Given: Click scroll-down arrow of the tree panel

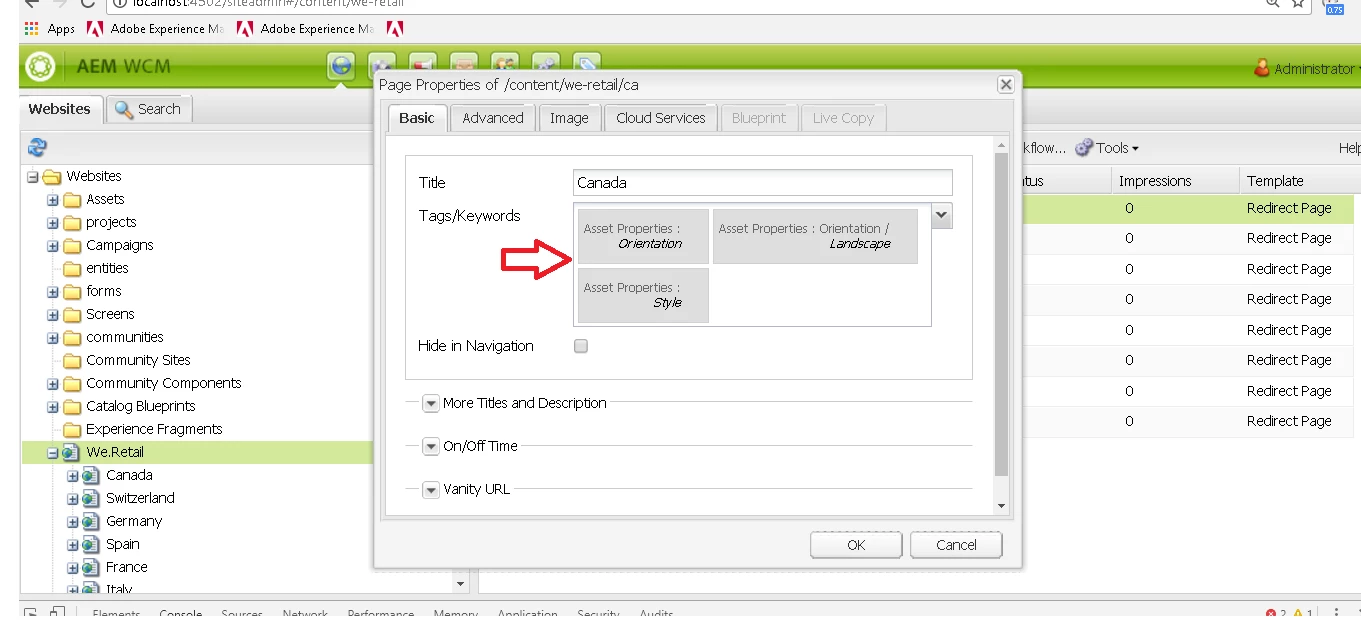Looking at the screenshot, I should [x=461, y=584].
